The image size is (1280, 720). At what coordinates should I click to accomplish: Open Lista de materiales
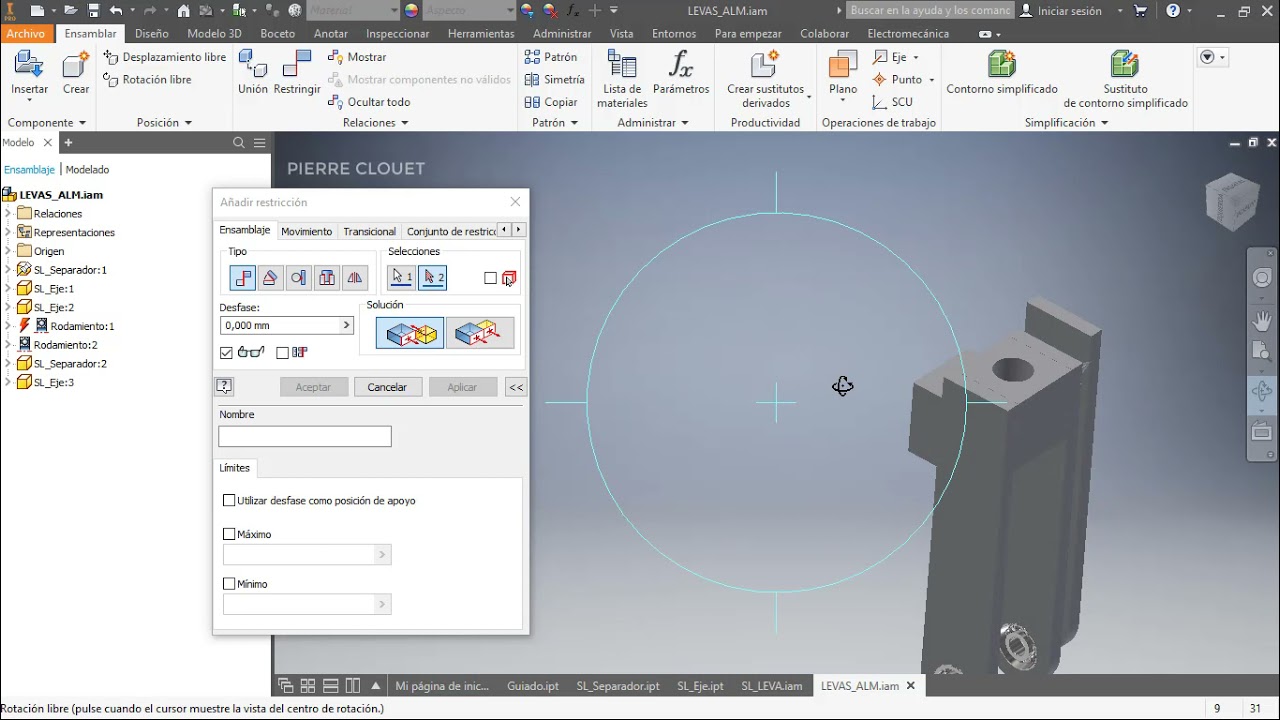pos(622,79)
